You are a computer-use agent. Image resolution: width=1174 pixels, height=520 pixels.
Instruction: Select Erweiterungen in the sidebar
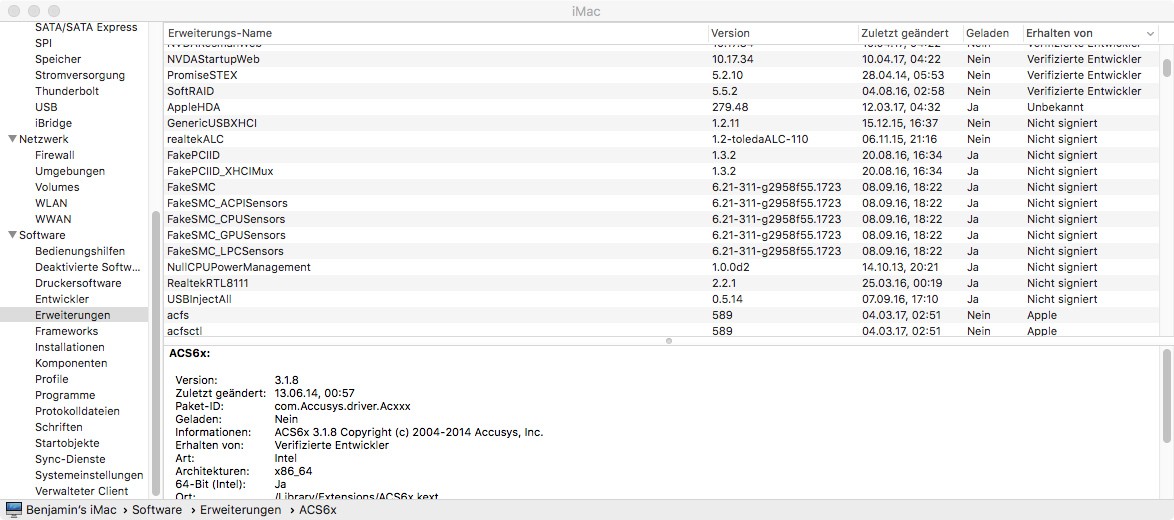tap(75, 315)
